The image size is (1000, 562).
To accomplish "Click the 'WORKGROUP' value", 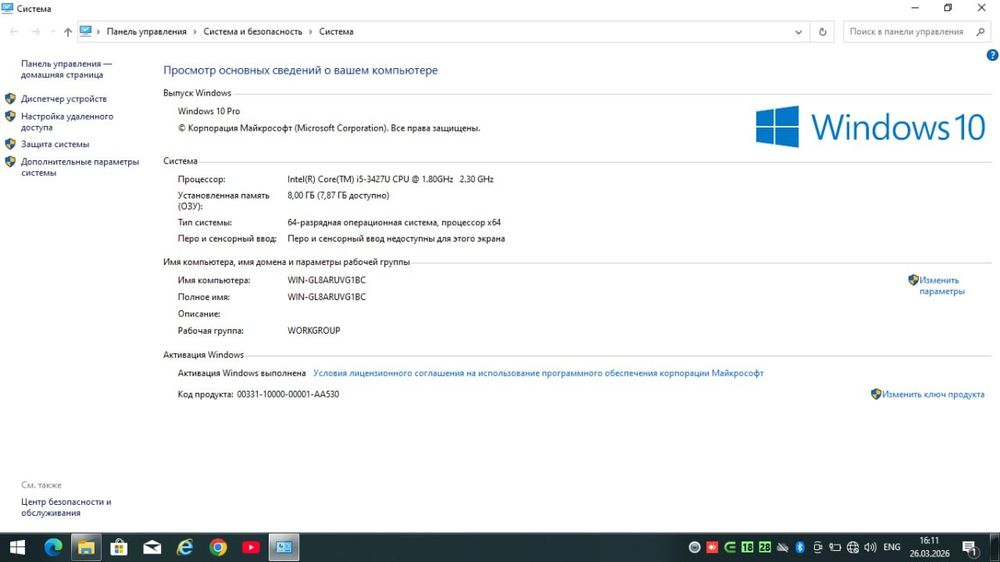I will pyautogui.click(x=314, y=330).
